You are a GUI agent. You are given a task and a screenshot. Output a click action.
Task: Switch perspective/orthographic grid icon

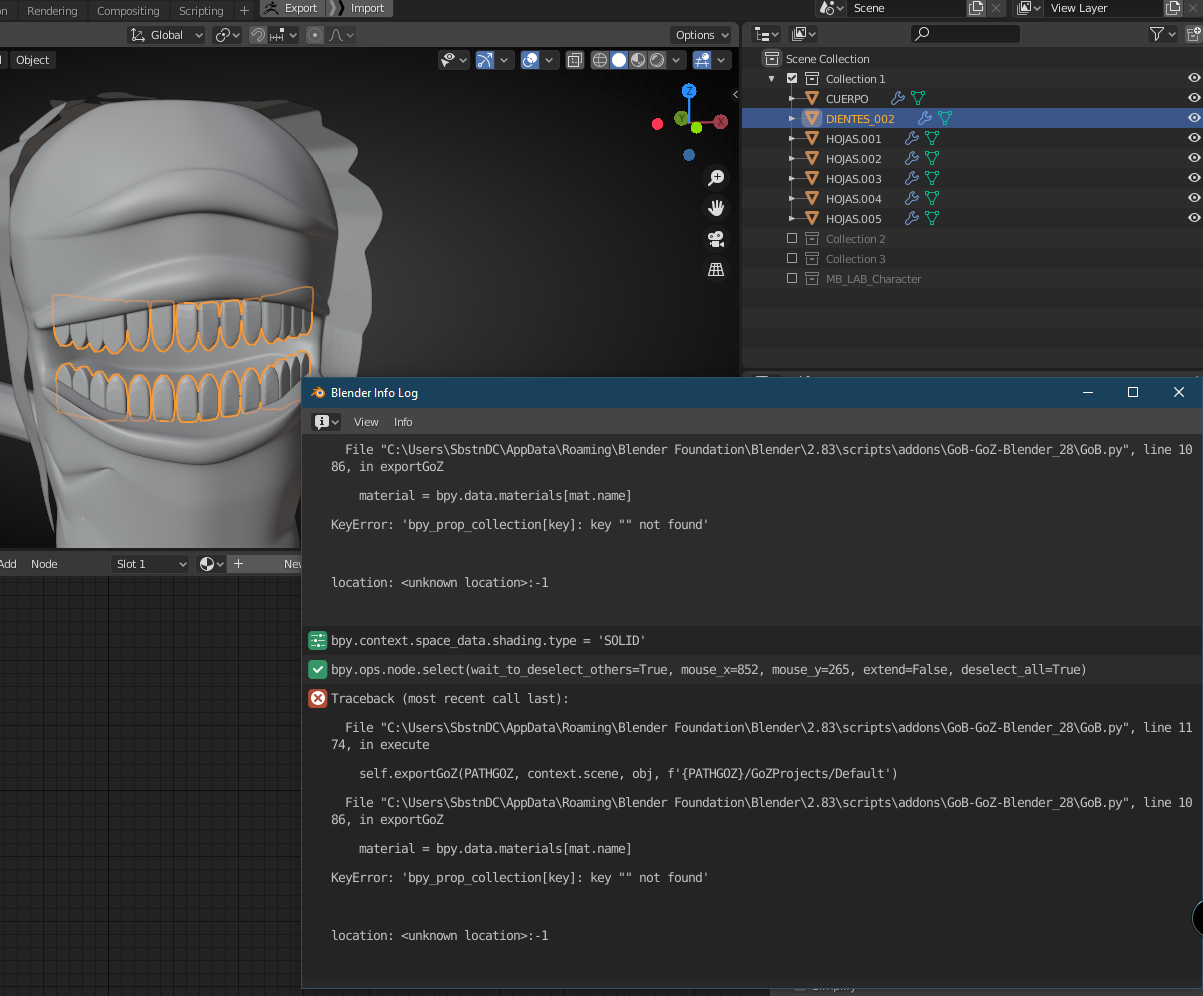click(x=716, y=269)
